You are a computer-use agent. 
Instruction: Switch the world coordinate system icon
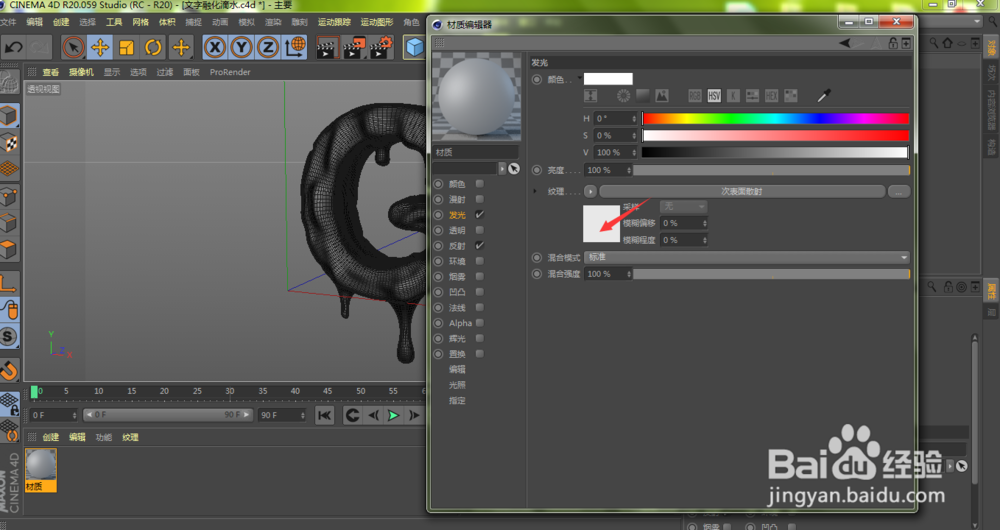tap(295, 47)
